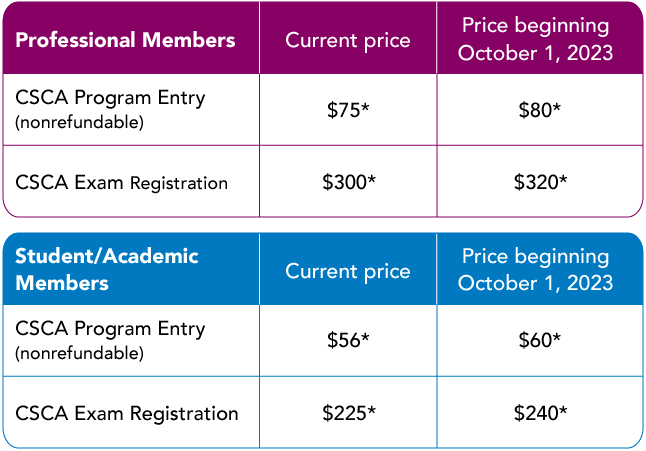Click the $320* price cell
The image size is (646, 451).
coord(540,182)
